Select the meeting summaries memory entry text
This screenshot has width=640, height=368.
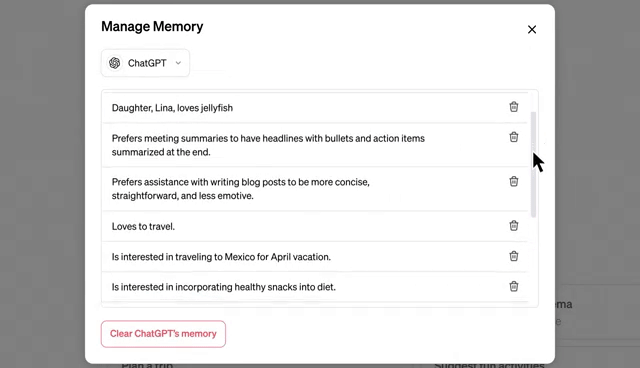click(x=268, y=145)
